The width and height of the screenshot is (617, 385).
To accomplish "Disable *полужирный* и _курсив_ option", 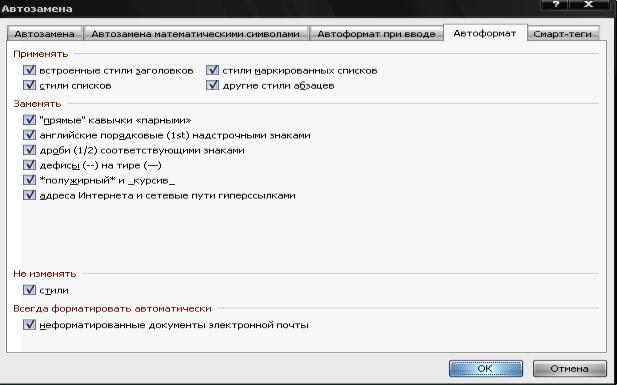I will pyautogui.click(x=30, y=180).
